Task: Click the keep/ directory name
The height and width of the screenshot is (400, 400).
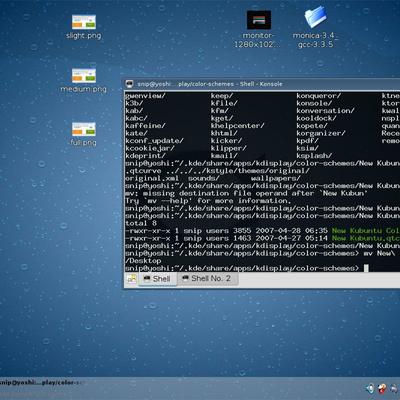Action: pyautogui.click(x=222, y=96)
